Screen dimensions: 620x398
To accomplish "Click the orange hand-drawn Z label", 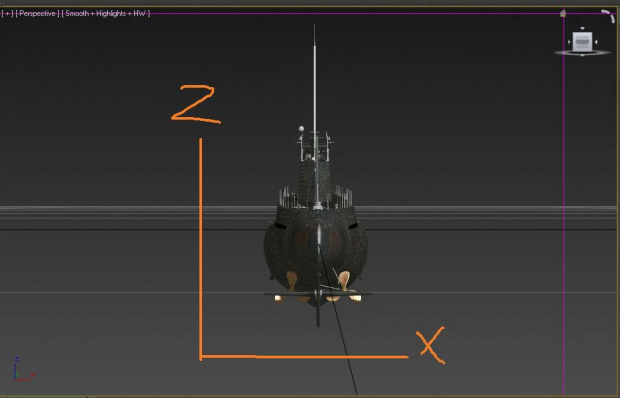I will tap(196, 103).
